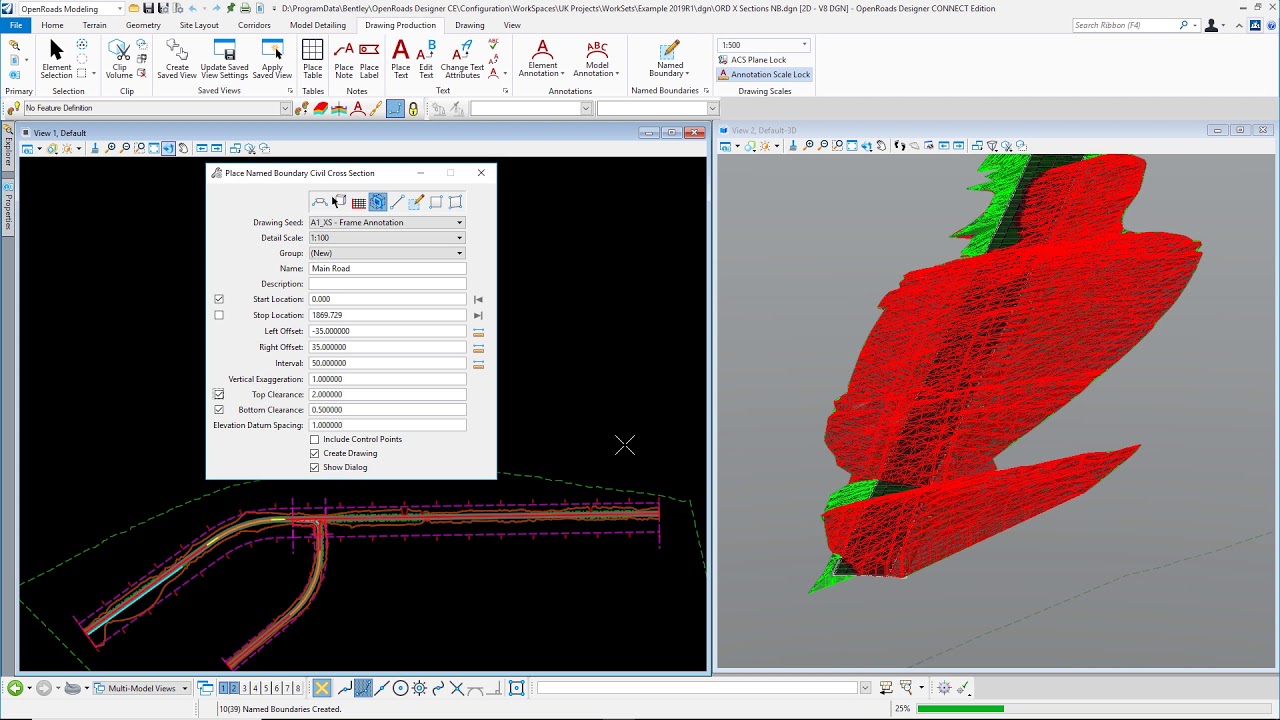
Task: Enable the Stop Location checkbox
Action: pyautogui.click(x=219, y=315)
